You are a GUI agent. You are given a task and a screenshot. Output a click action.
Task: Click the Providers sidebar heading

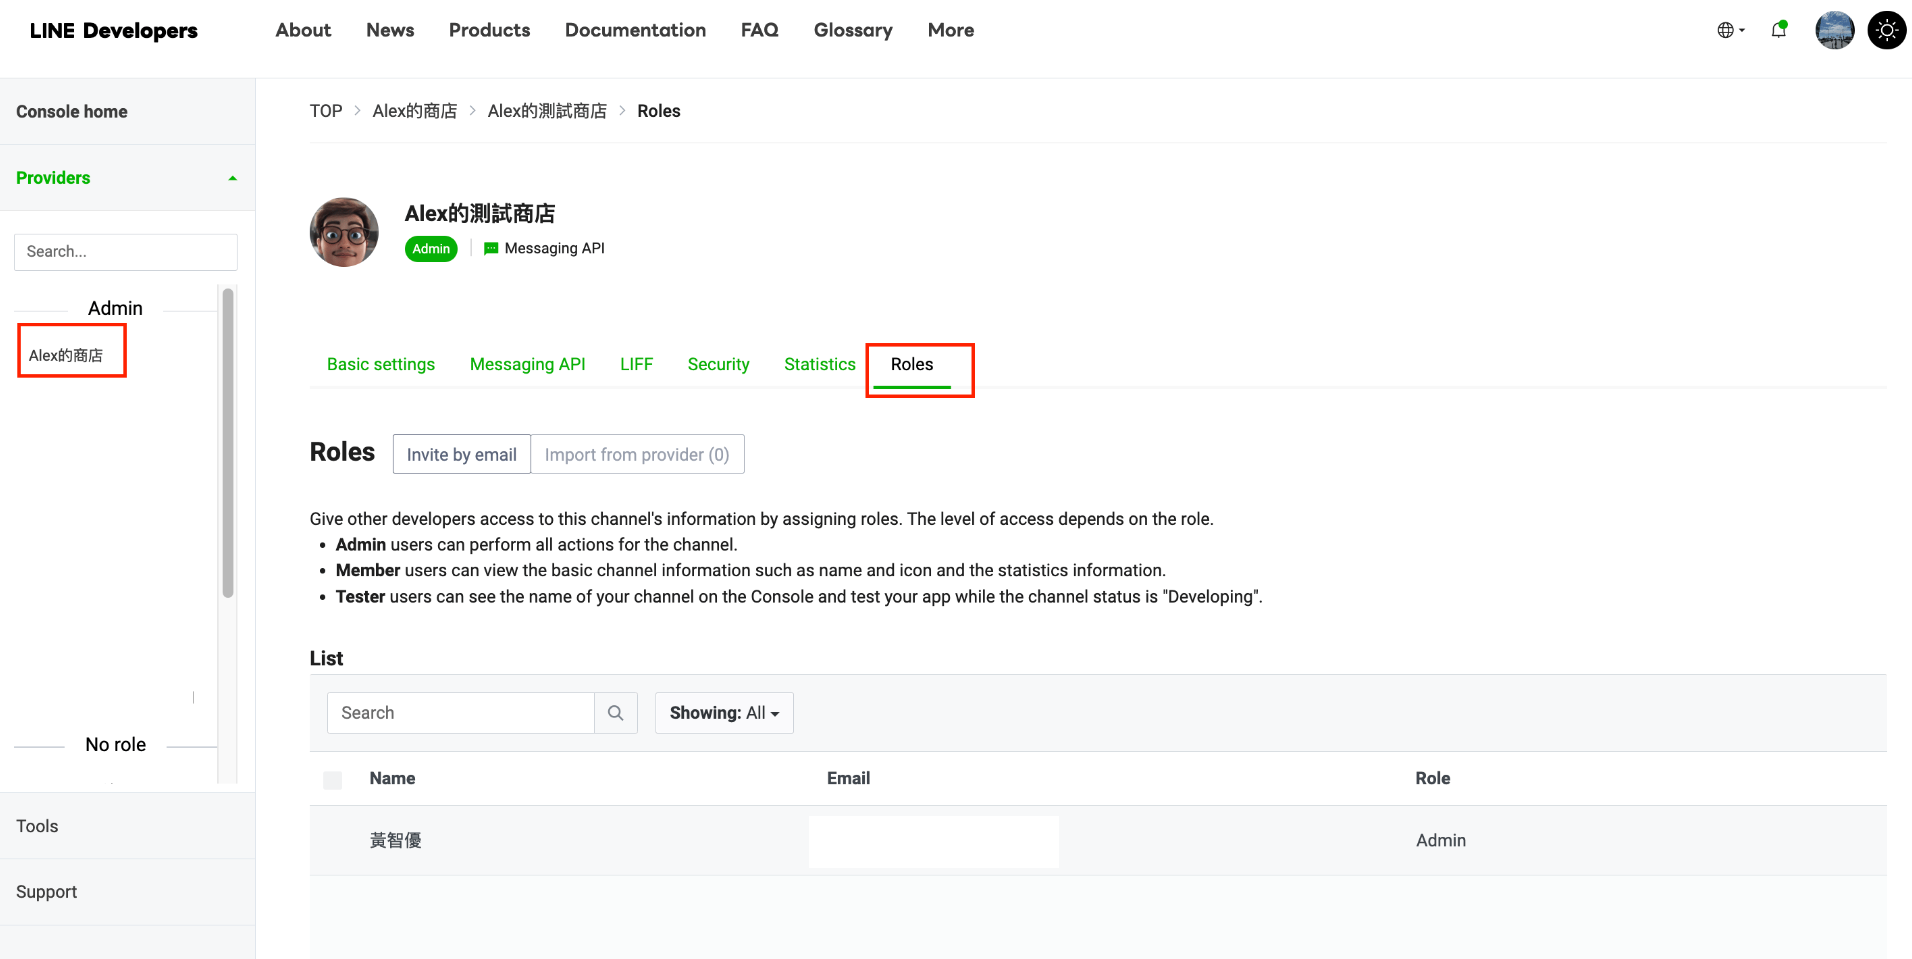[x=53, y=178]
